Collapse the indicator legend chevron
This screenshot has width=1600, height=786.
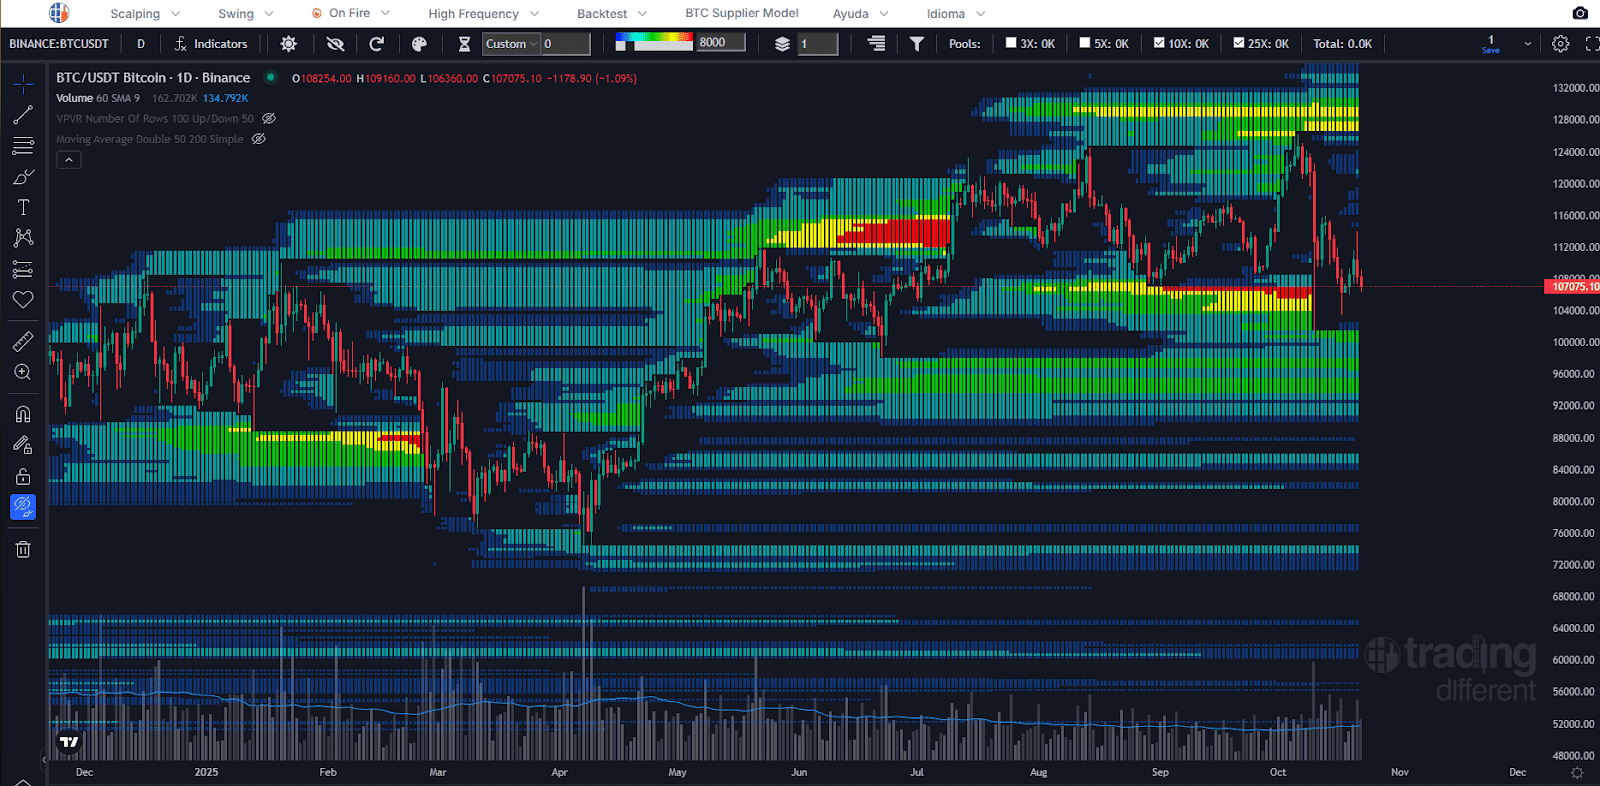68,160
